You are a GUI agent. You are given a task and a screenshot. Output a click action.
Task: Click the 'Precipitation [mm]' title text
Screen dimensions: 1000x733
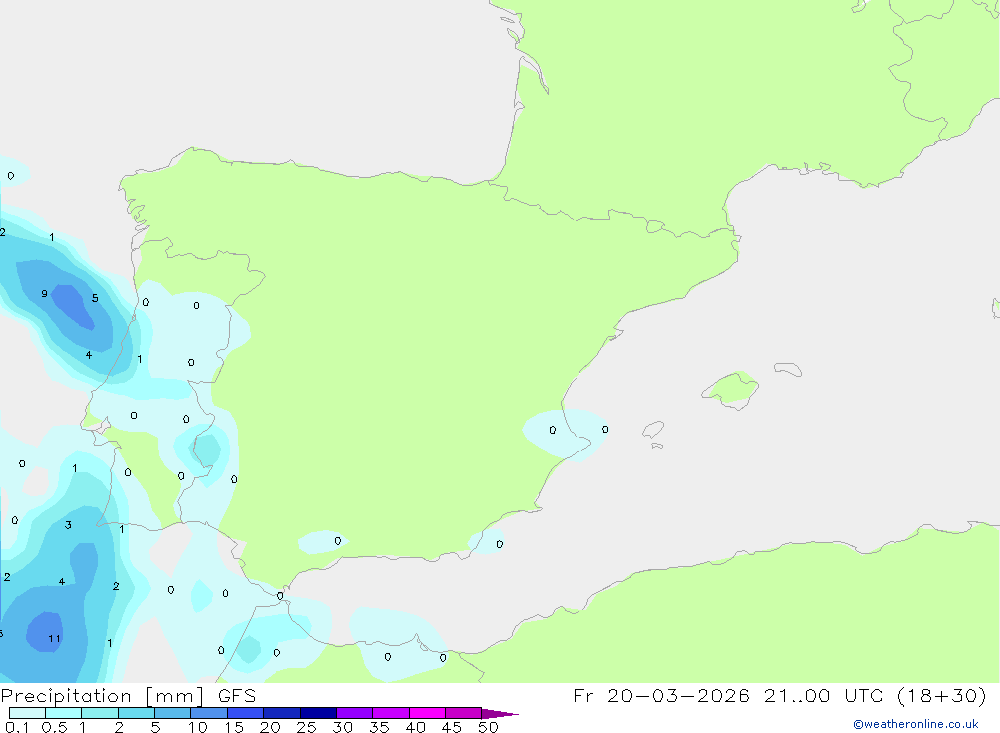coord(102,696)
